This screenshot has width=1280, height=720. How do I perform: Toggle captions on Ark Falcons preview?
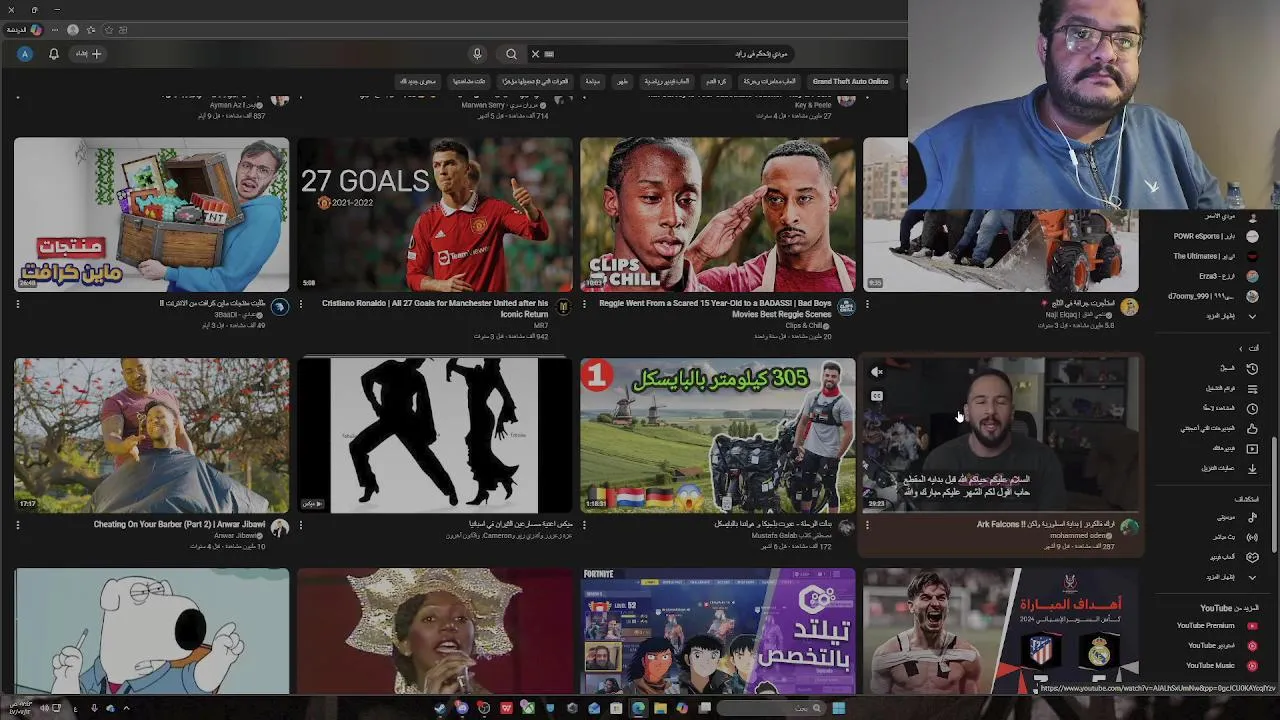click(x=877, y=396)
